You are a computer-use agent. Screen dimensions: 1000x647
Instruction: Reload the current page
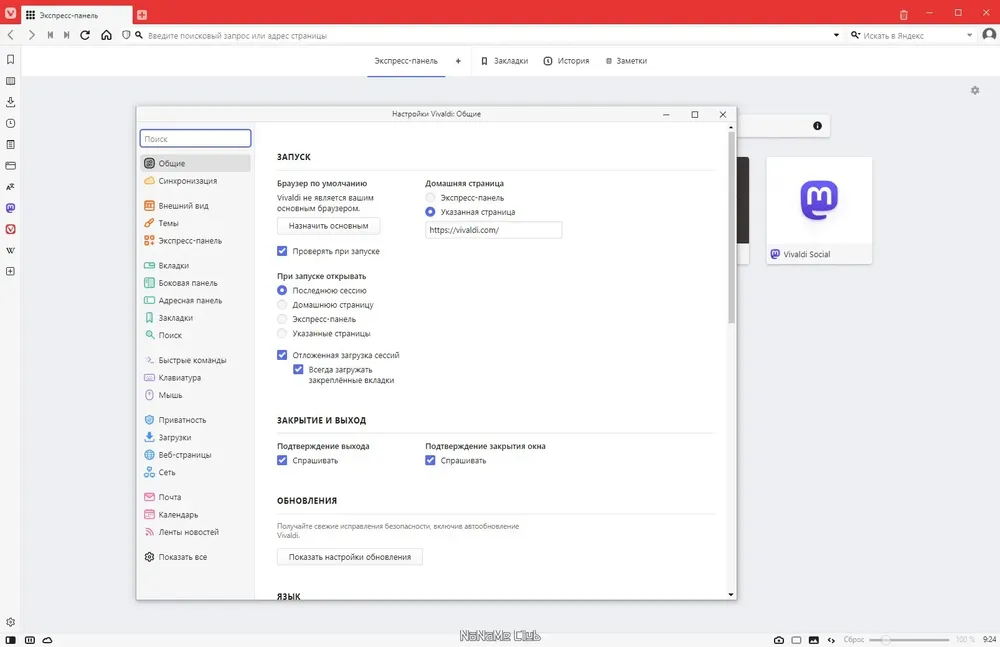85,35
